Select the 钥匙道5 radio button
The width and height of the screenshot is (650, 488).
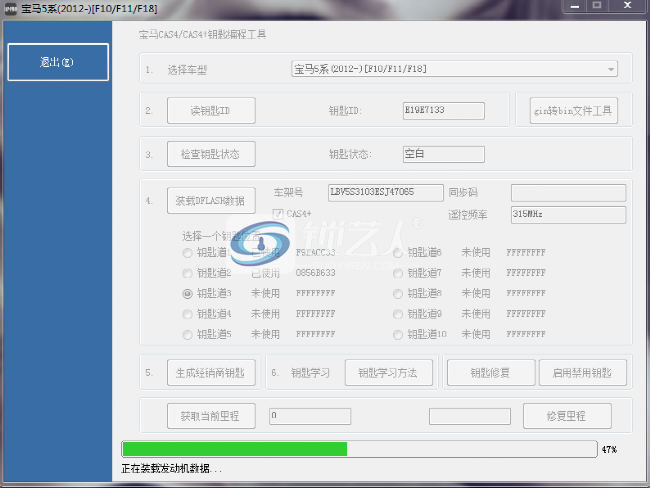187,335
